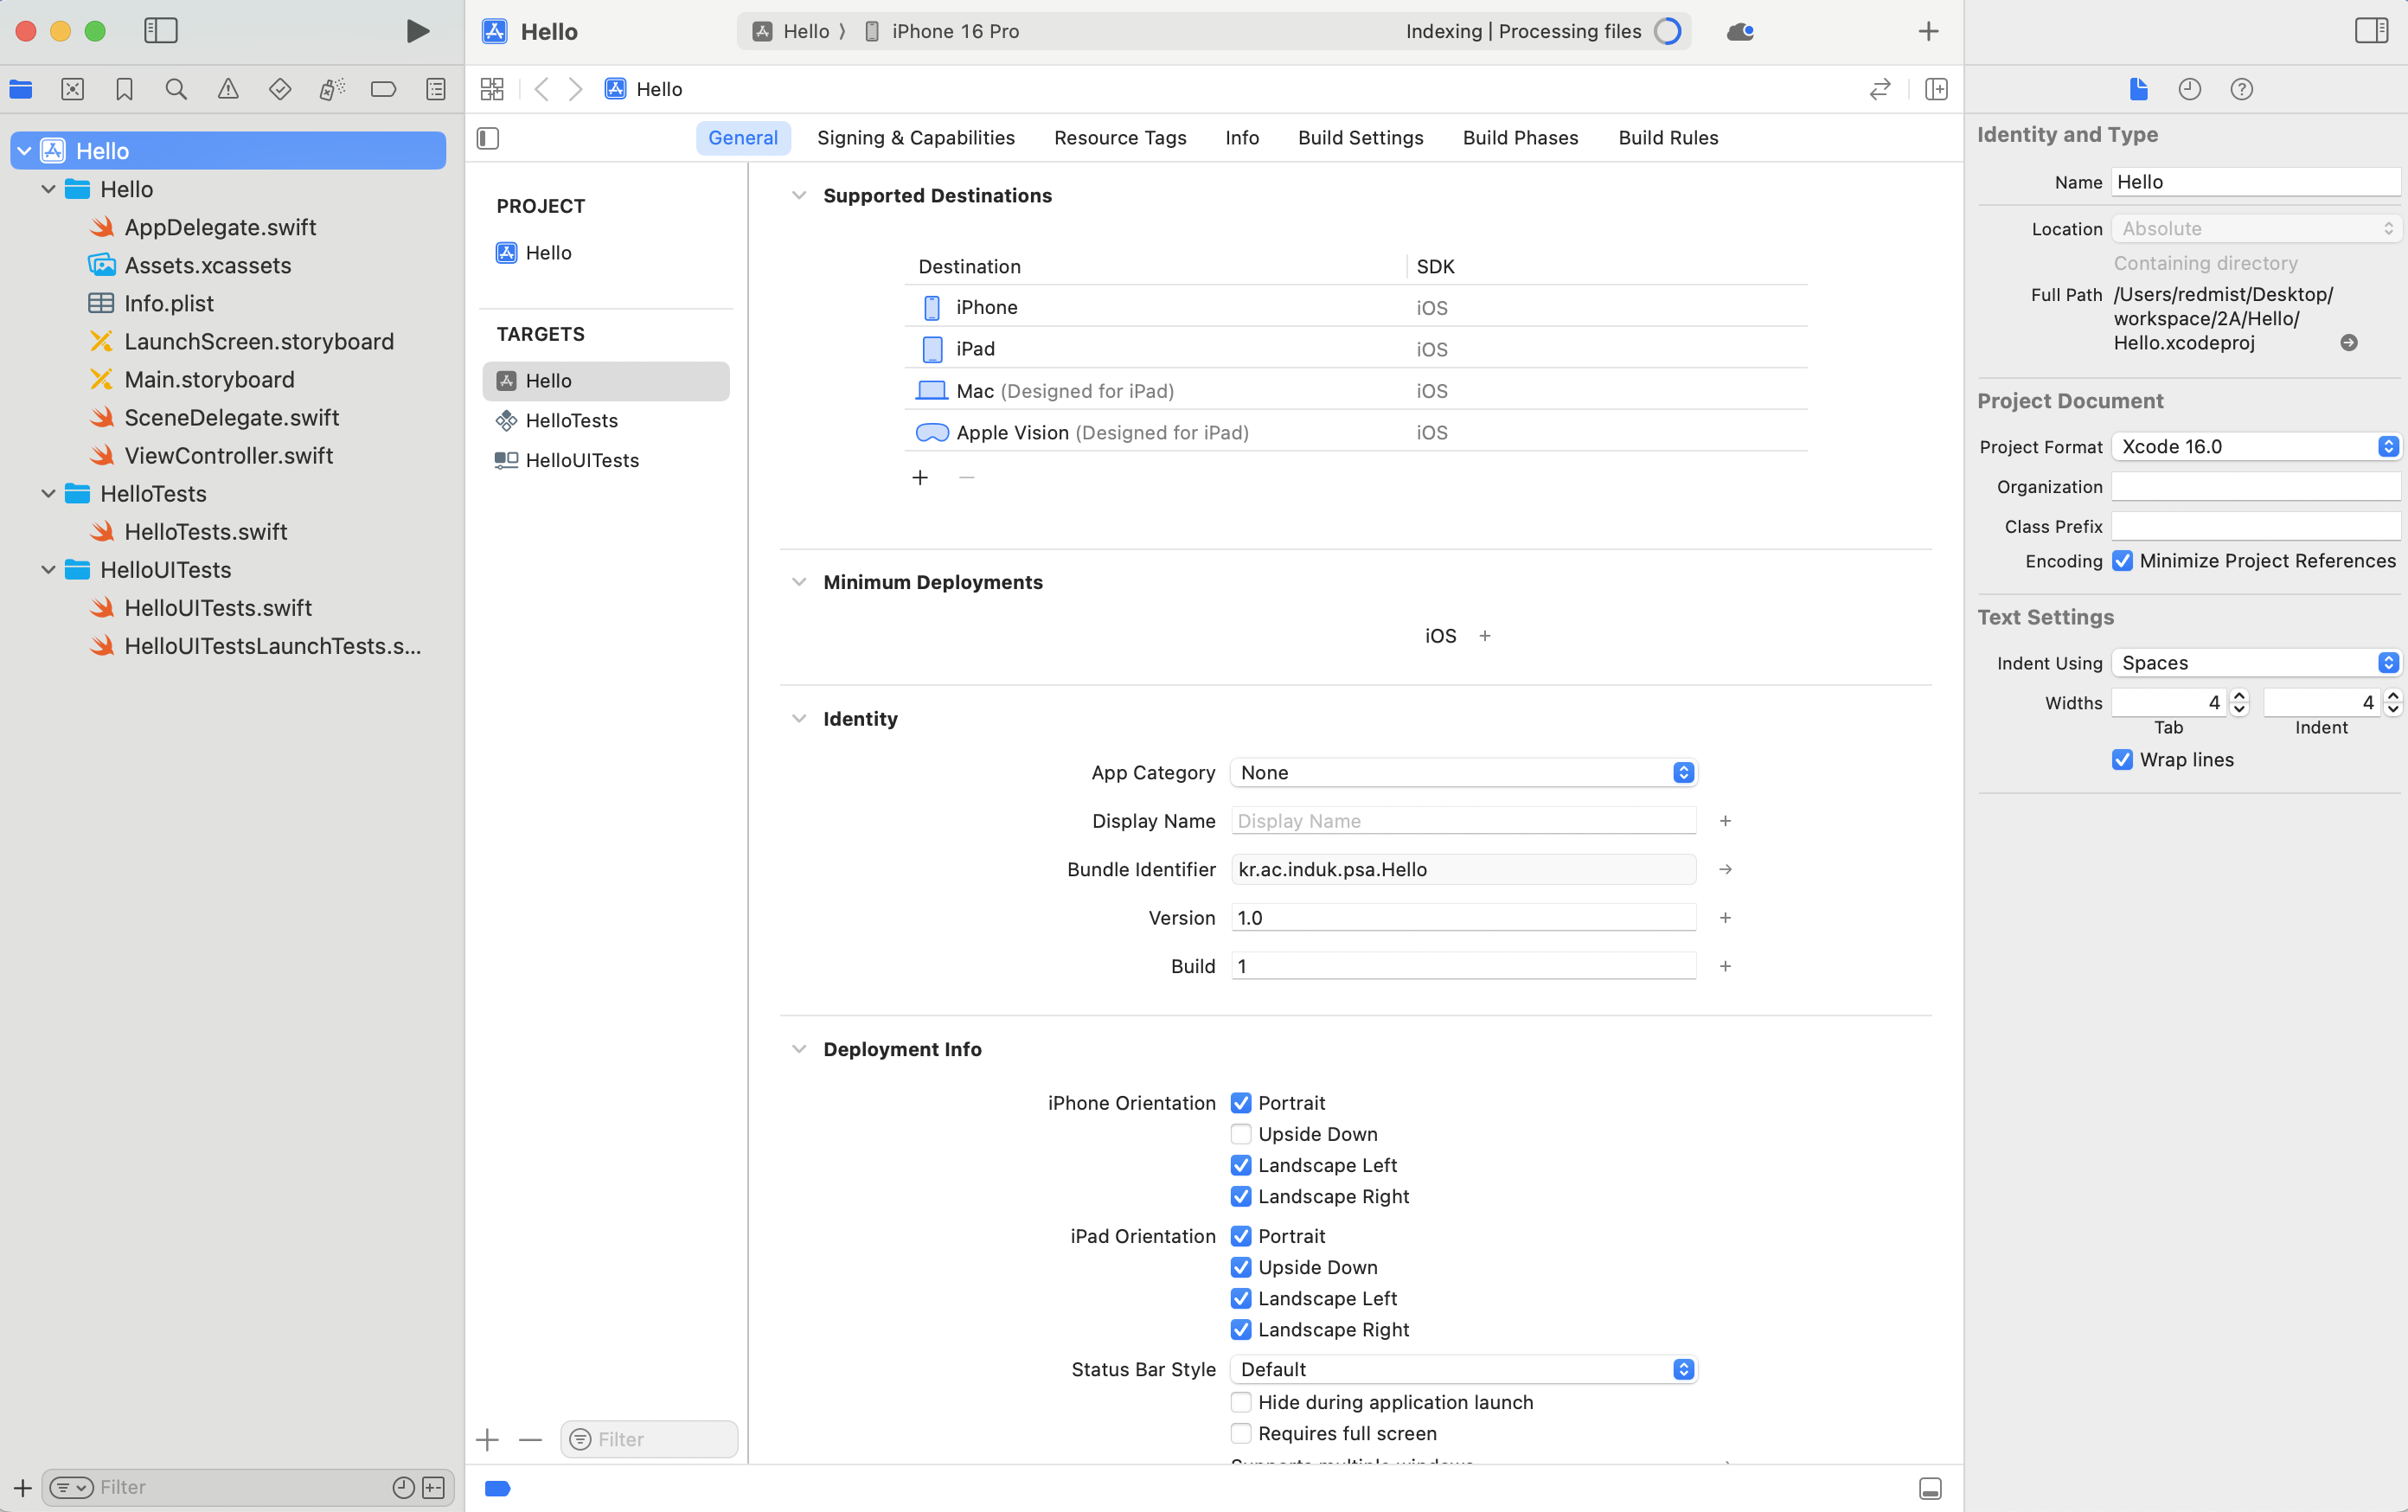Screen dimensions: 2408x1512
Task: Open the App Category dropdown
Action: [1463, 773]
